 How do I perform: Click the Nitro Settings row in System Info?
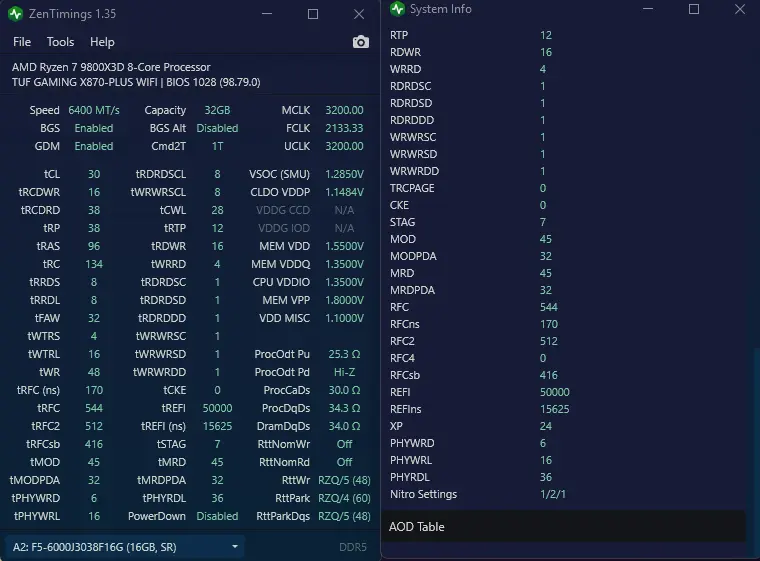point(563,494)
